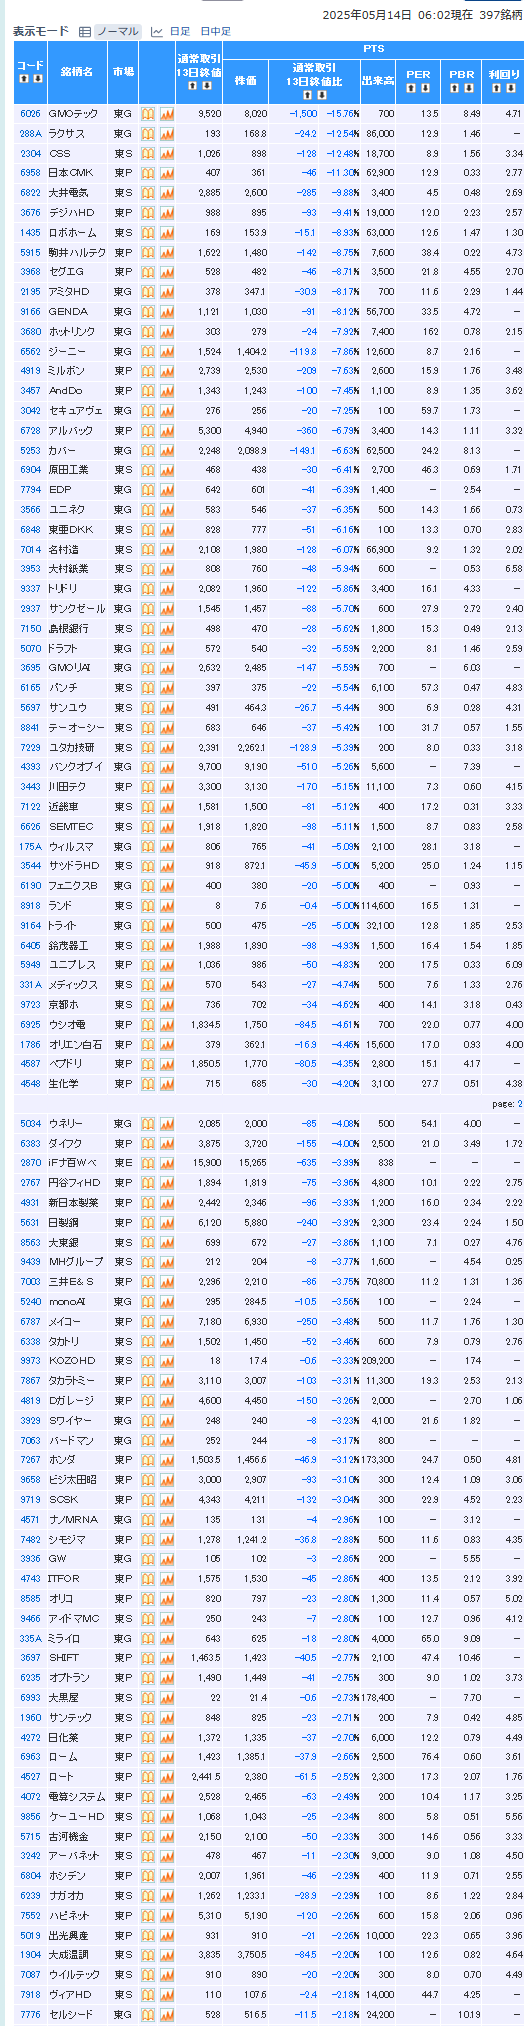Sort by PBR descending arrow
531x2026 pixels.
468,88
